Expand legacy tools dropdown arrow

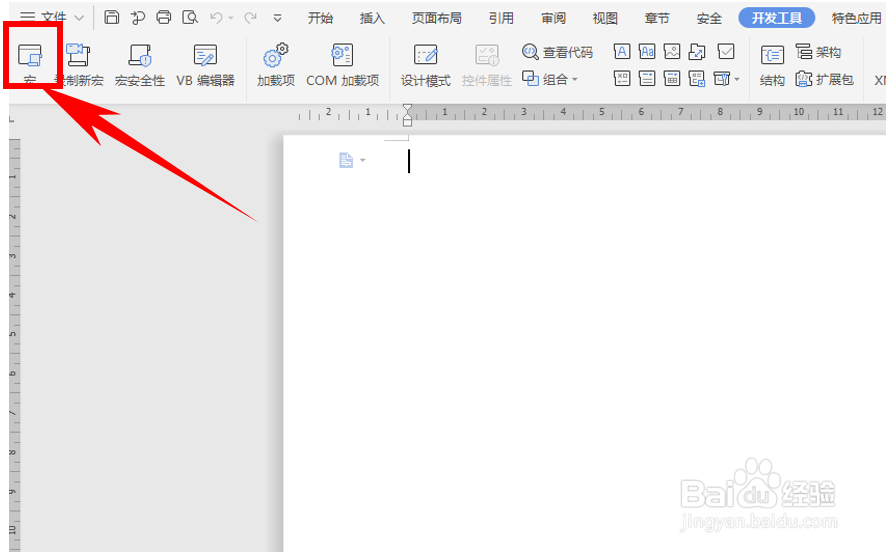[x=737, y=79]
